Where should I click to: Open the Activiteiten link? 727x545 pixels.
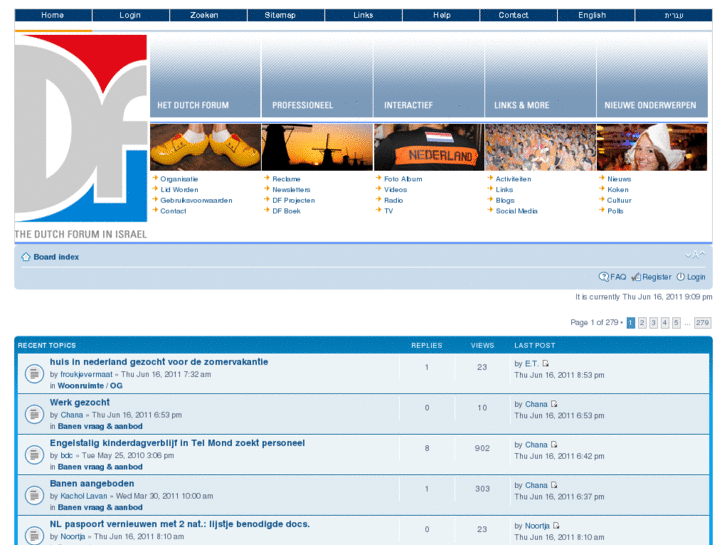click(513, 179)
